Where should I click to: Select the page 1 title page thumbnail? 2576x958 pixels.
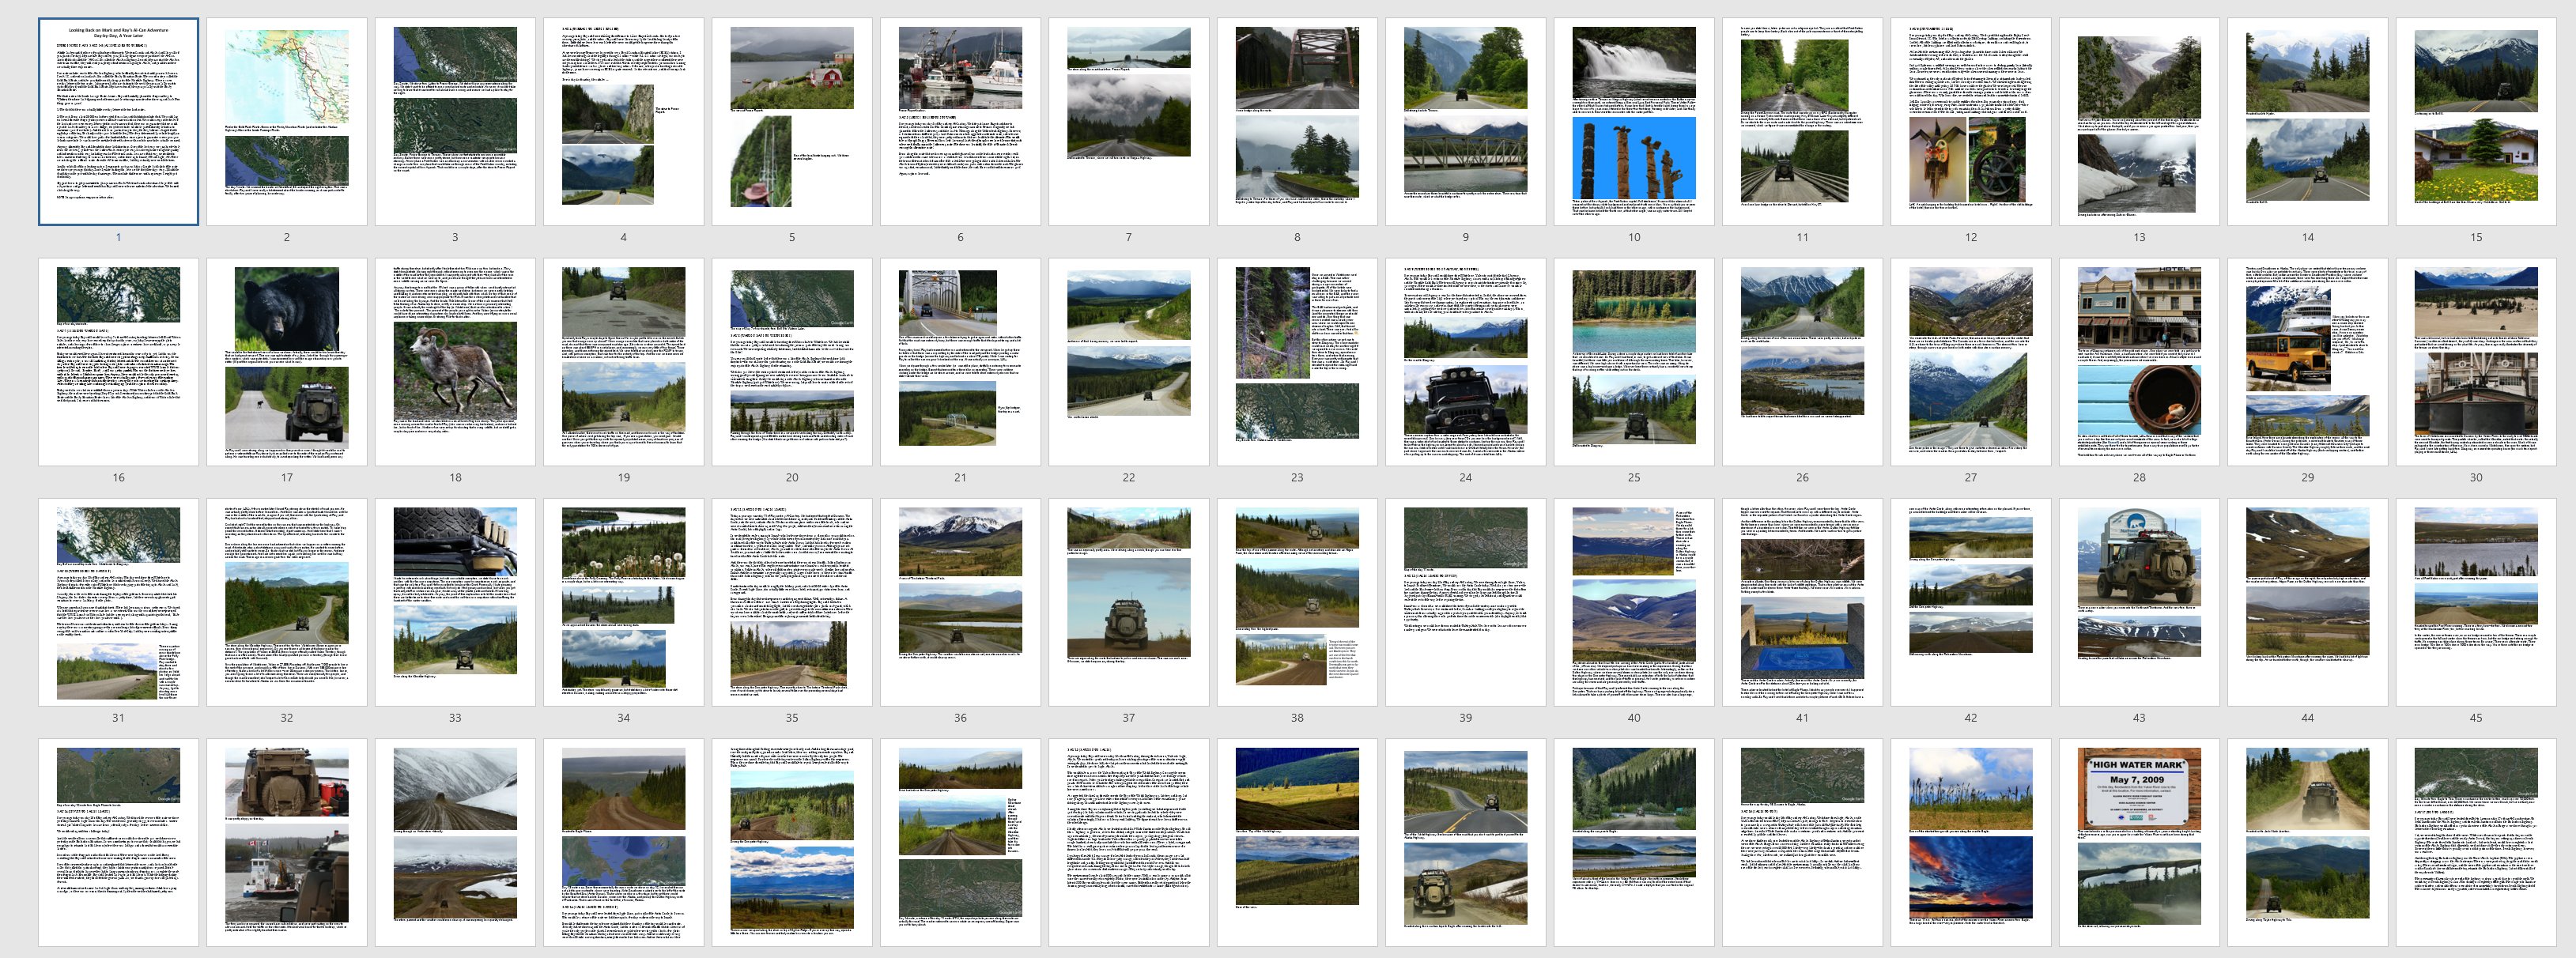point(118,121)
